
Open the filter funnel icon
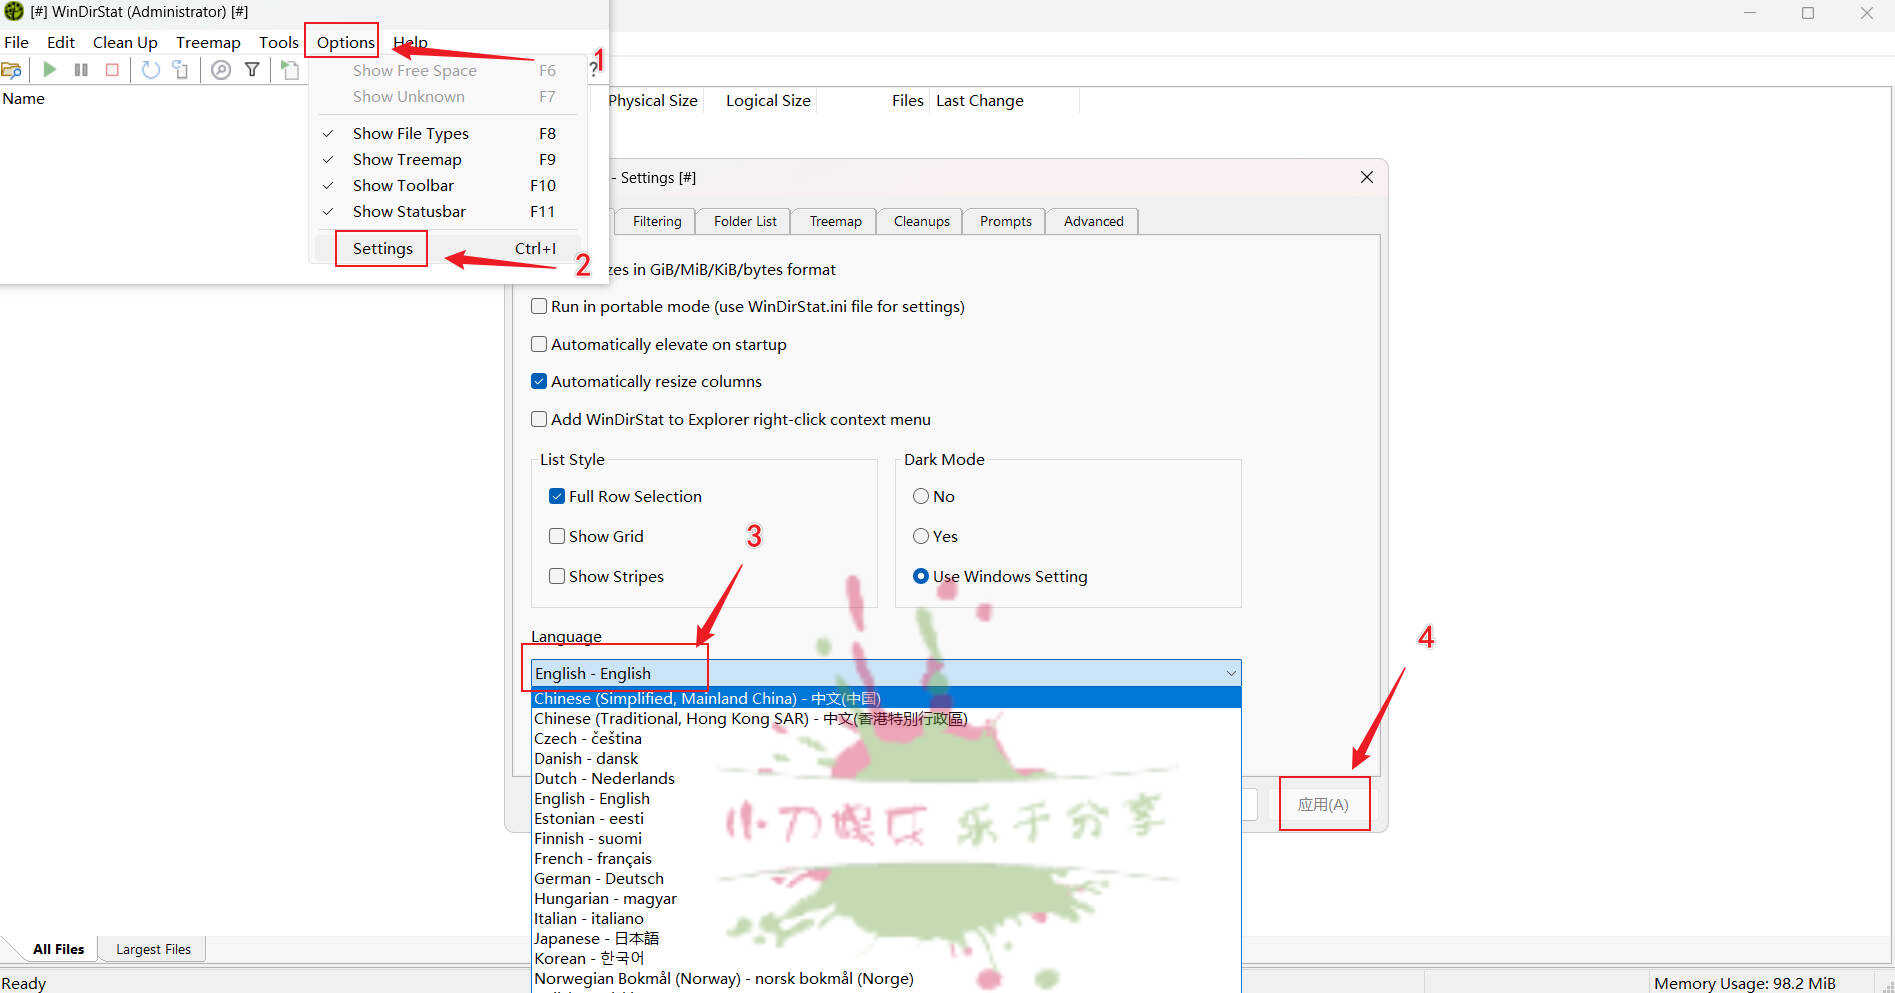pyautogui.click(x=252, y=70)
